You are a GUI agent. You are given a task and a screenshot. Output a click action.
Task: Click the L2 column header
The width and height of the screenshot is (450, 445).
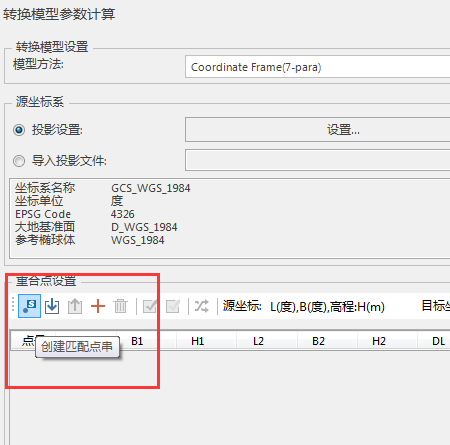(258, 341)
